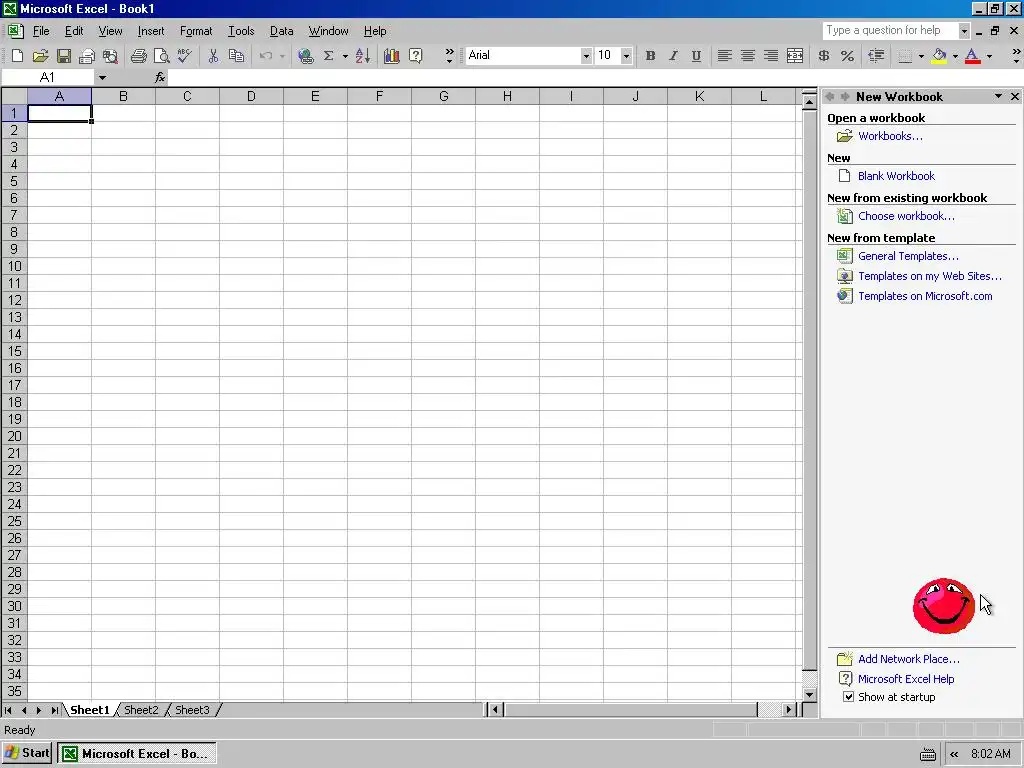Open Templates on Microsoft.com link
The width and height of the screenshot is (1024, 768).
coord(925,296)
